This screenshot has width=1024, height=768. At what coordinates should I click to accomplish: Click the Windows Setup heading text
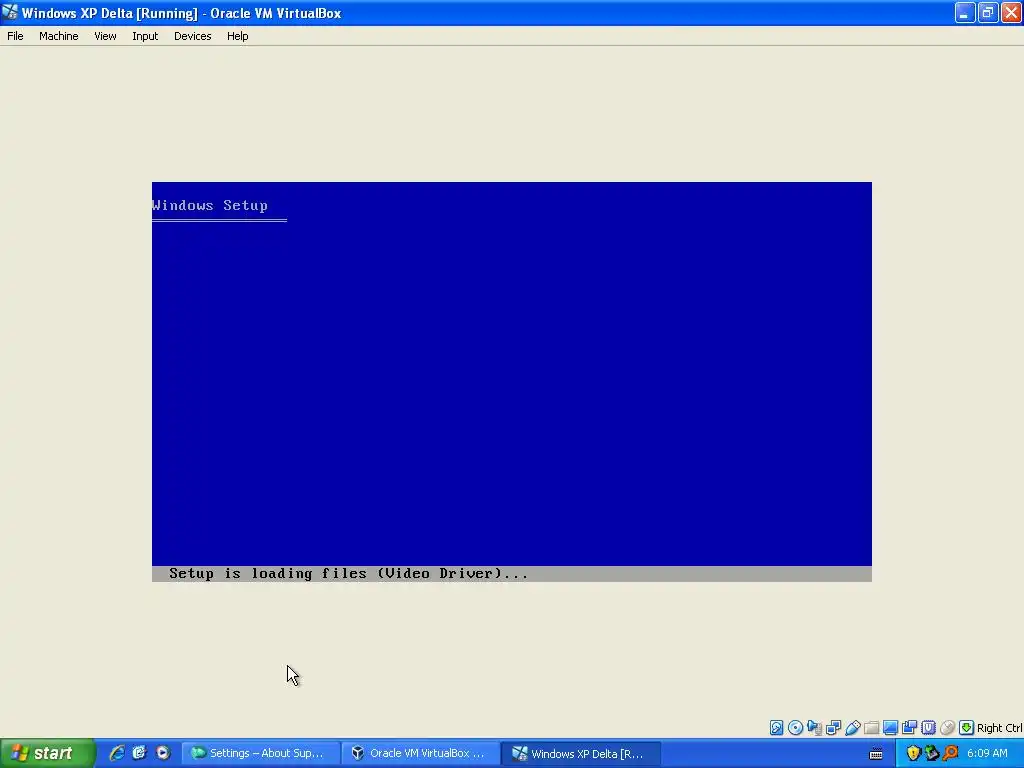pos(210,205)
